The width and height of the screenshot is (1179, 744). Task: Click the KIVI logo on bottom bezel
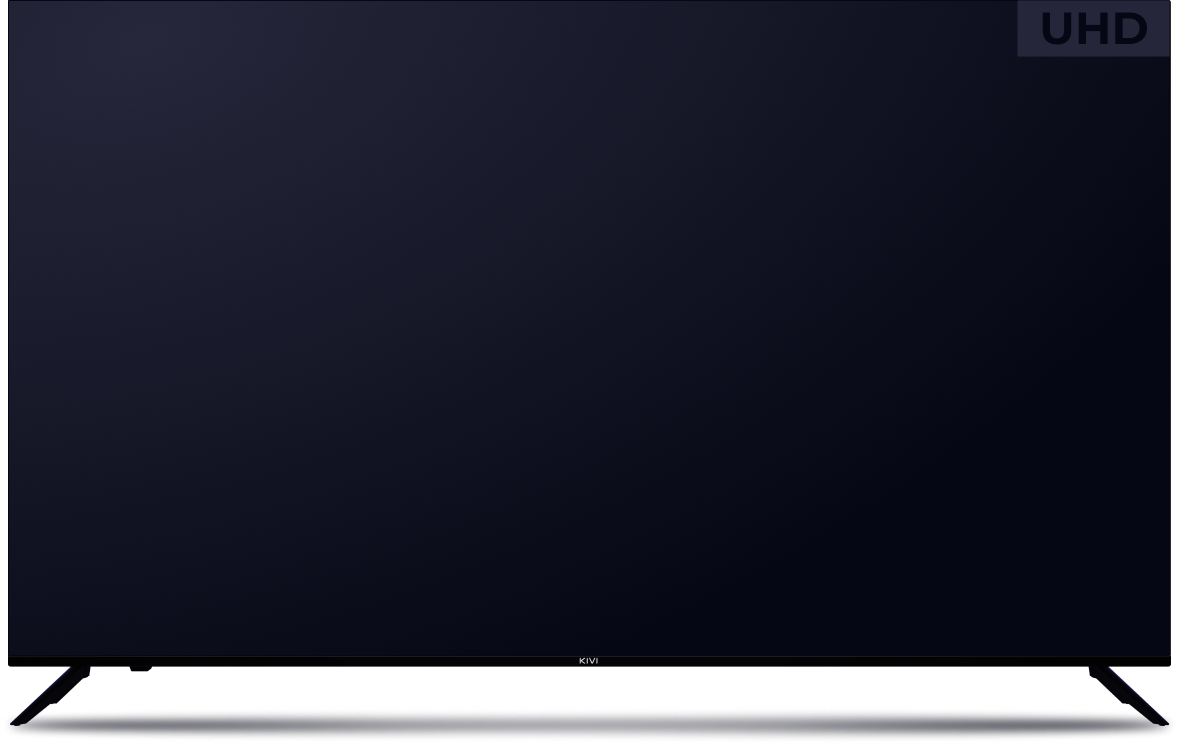click(x=589, y=661)
